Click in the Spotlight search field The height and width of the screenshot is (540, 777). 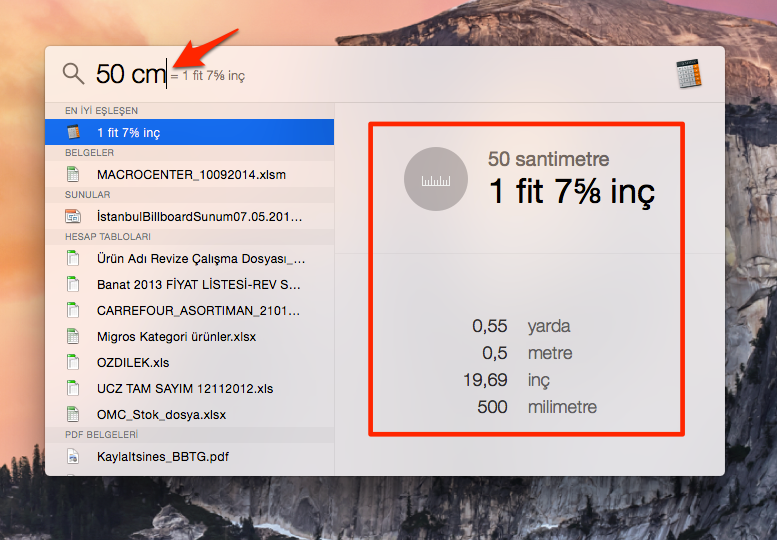tap(400, 74)
